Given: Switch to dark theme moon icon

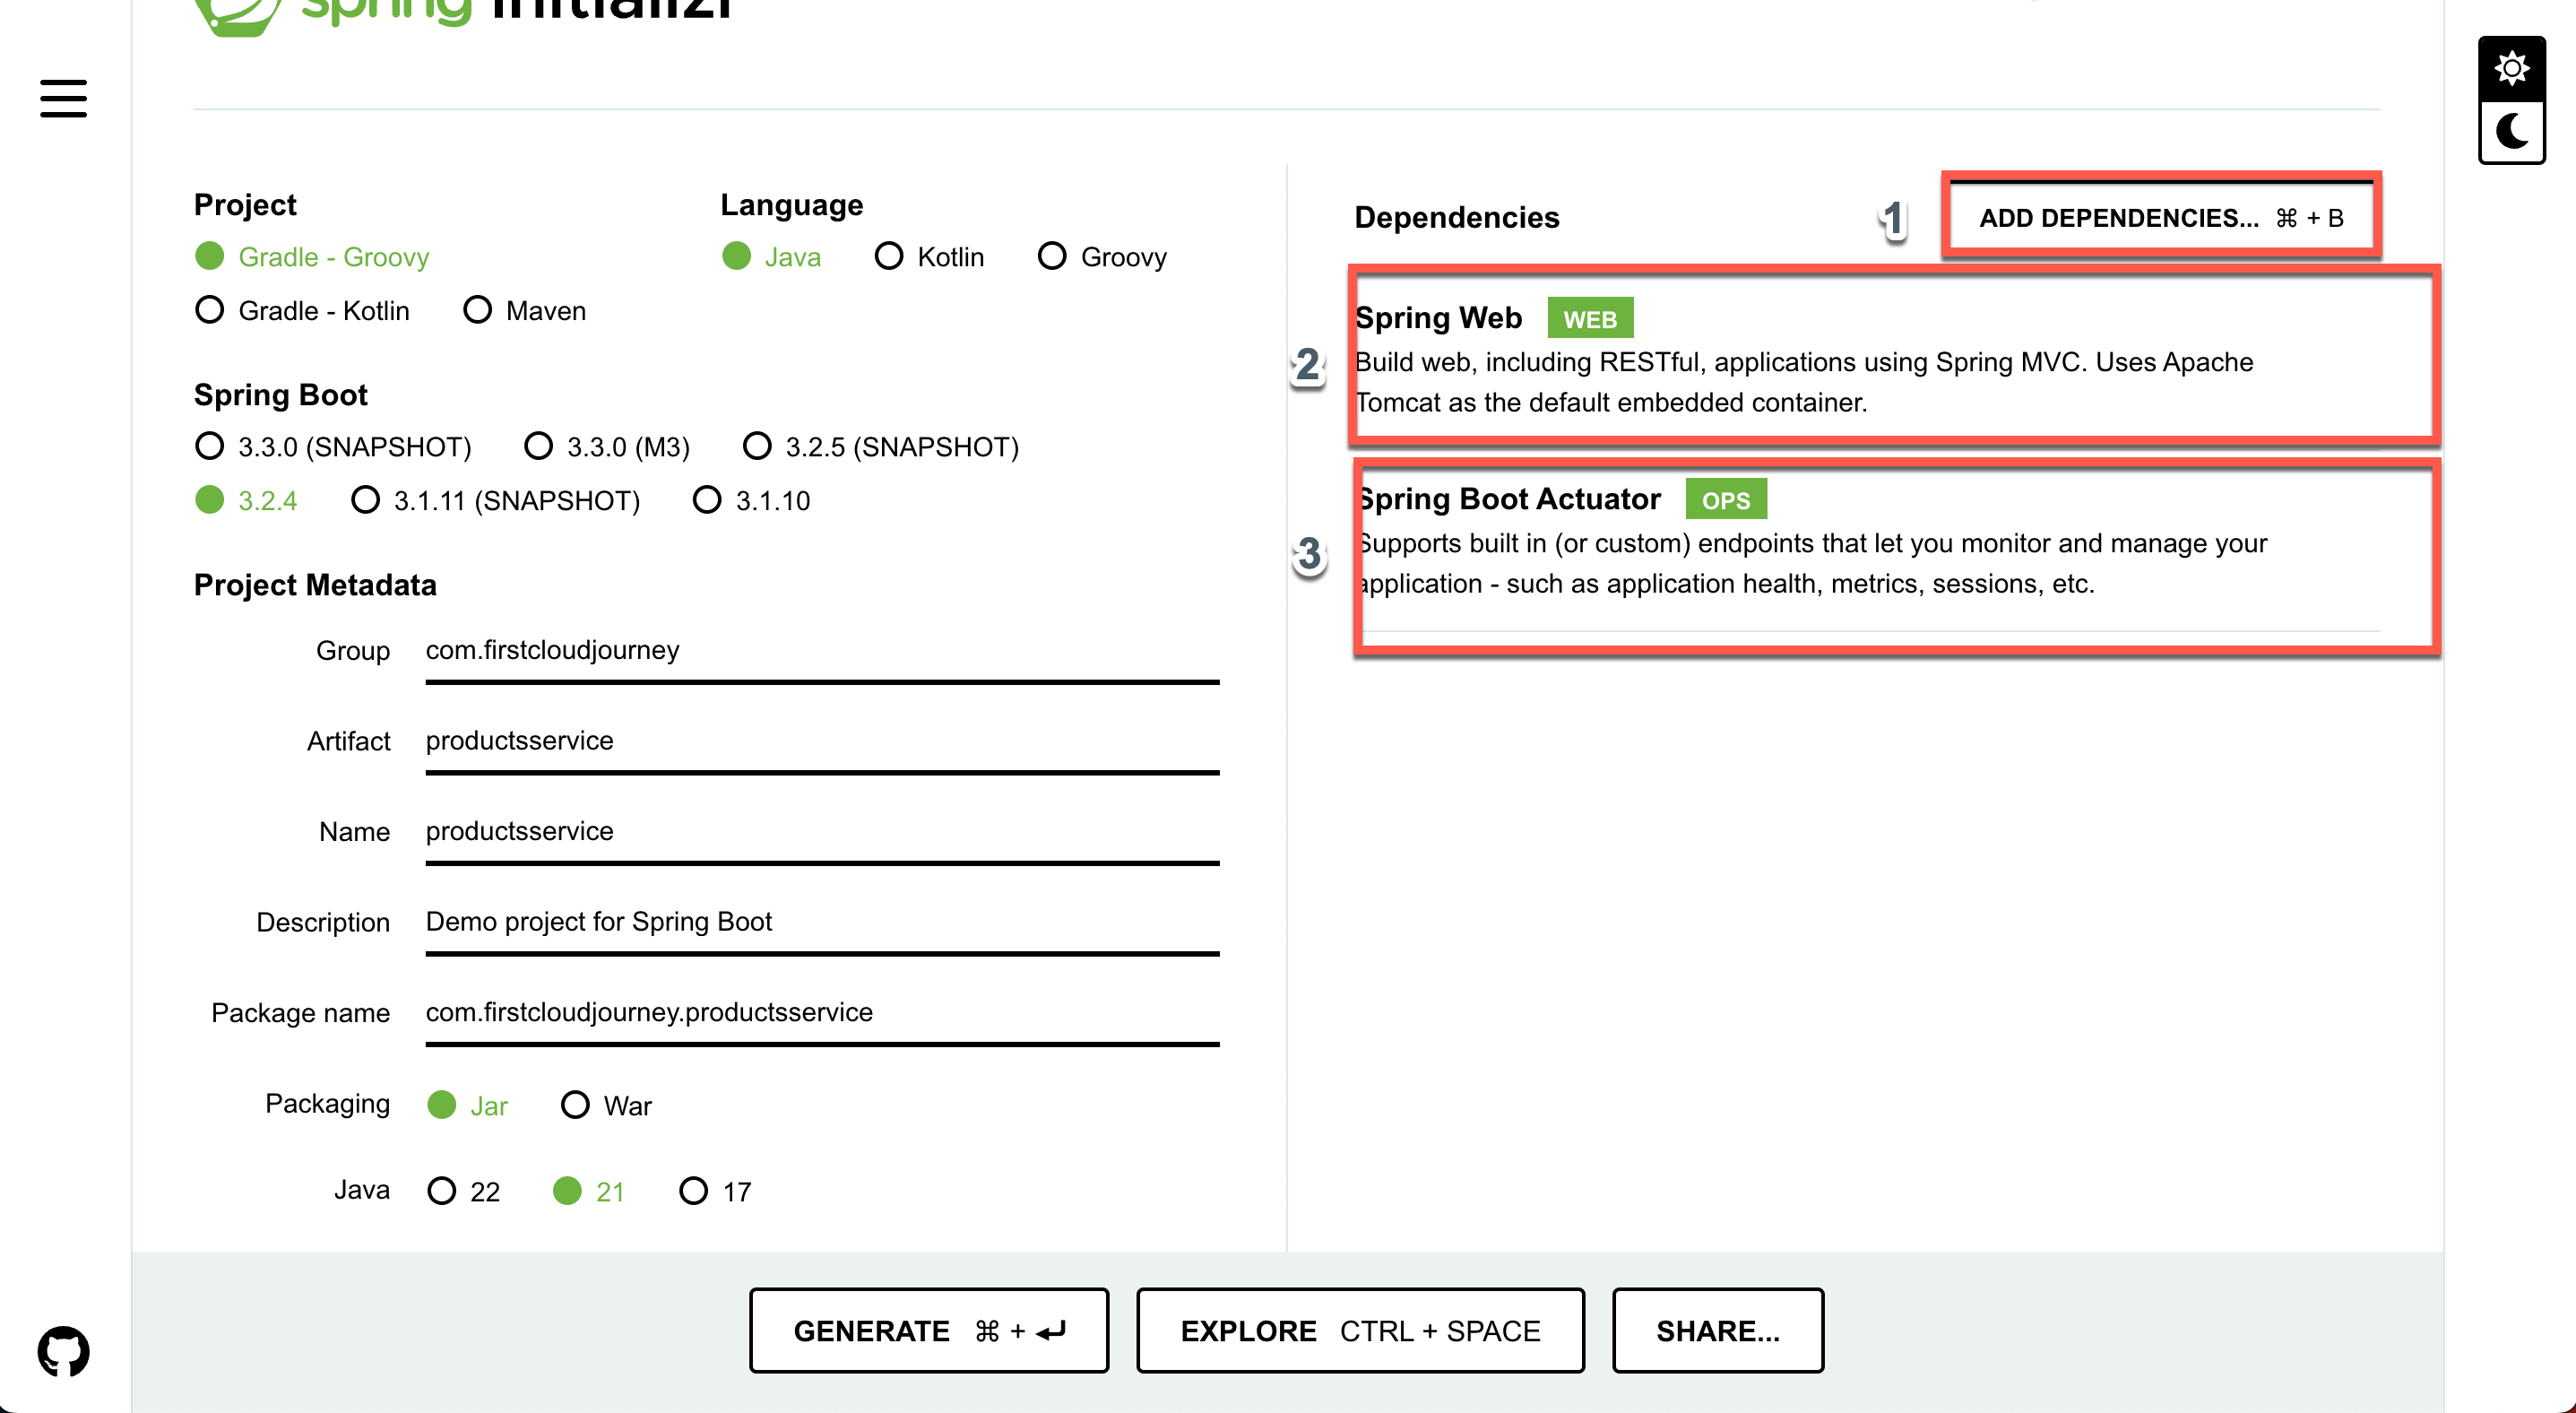Looking at the screenshot, I should tap(2511, 131).
